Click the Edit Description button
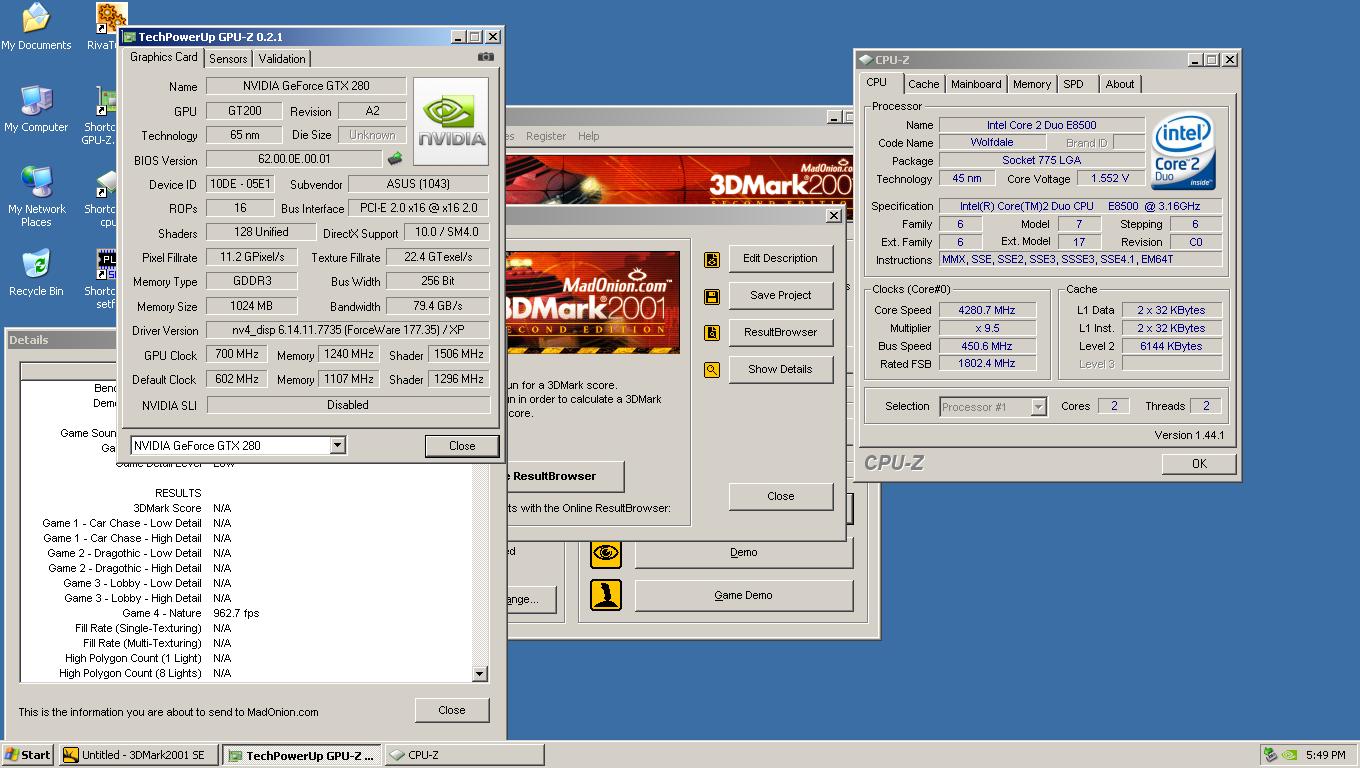This screenshot has width=1360, height=768. [780, 258]
